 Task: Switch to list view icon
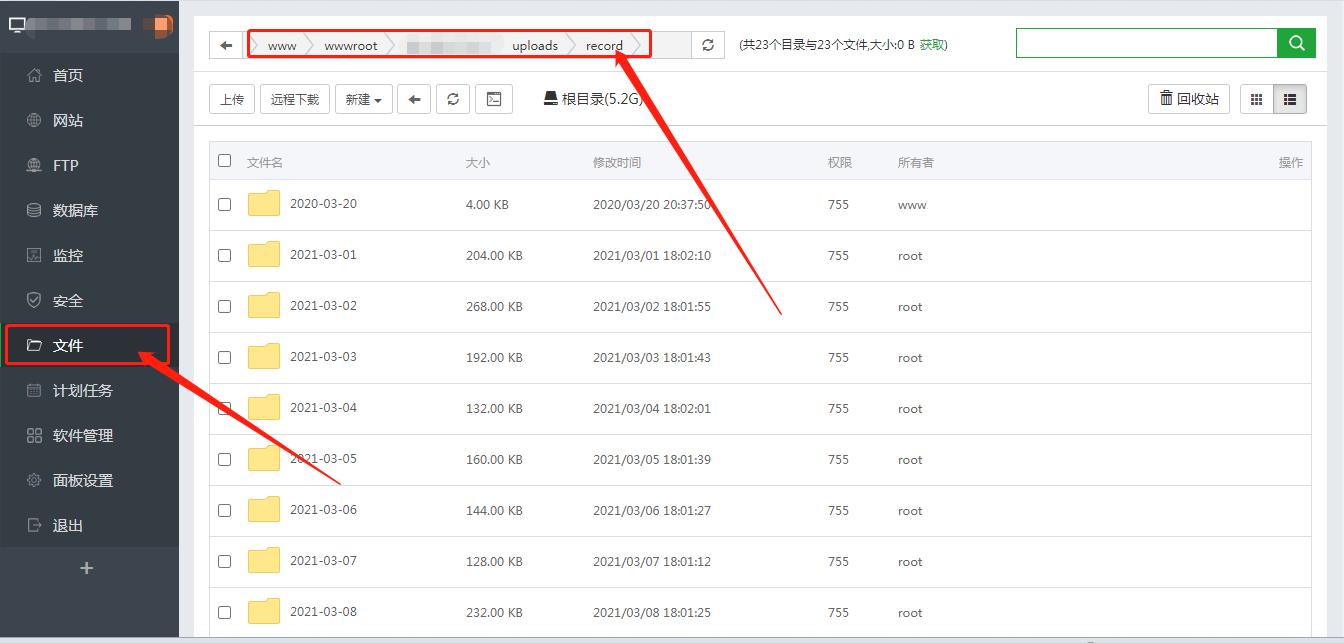1290,99
